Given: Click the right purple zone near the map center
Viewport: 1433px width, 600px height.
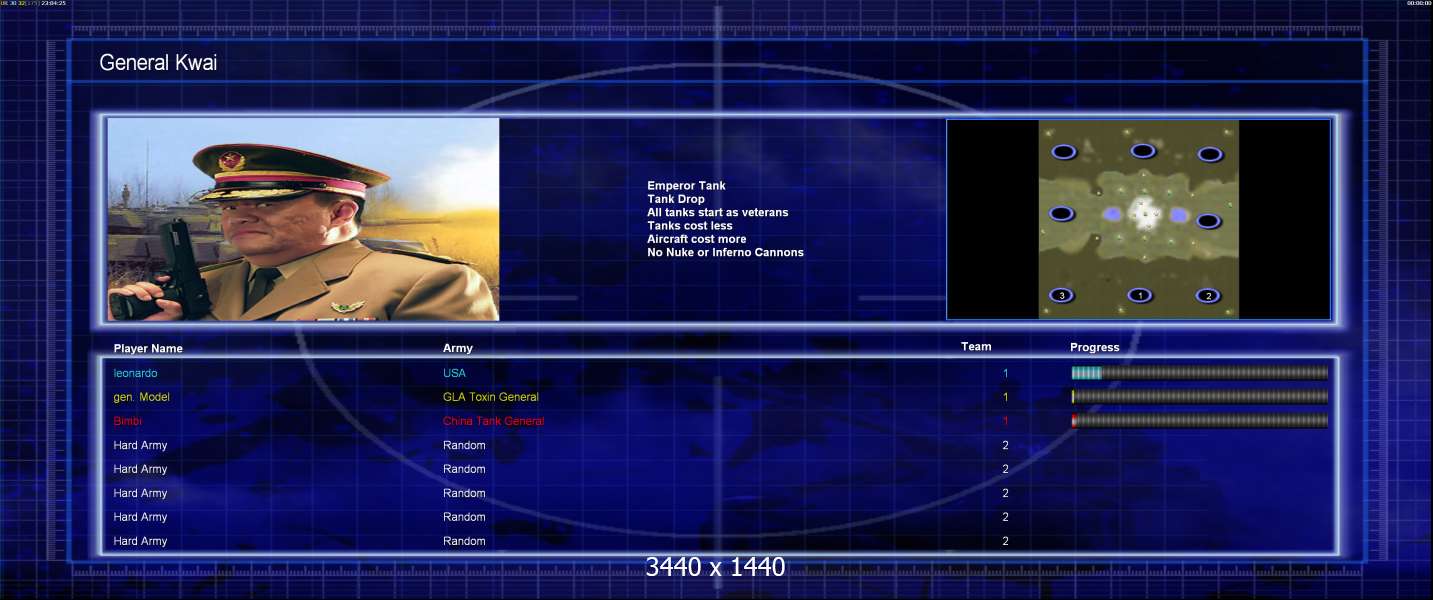Looking at the screenshot, I should point(1178,215).
